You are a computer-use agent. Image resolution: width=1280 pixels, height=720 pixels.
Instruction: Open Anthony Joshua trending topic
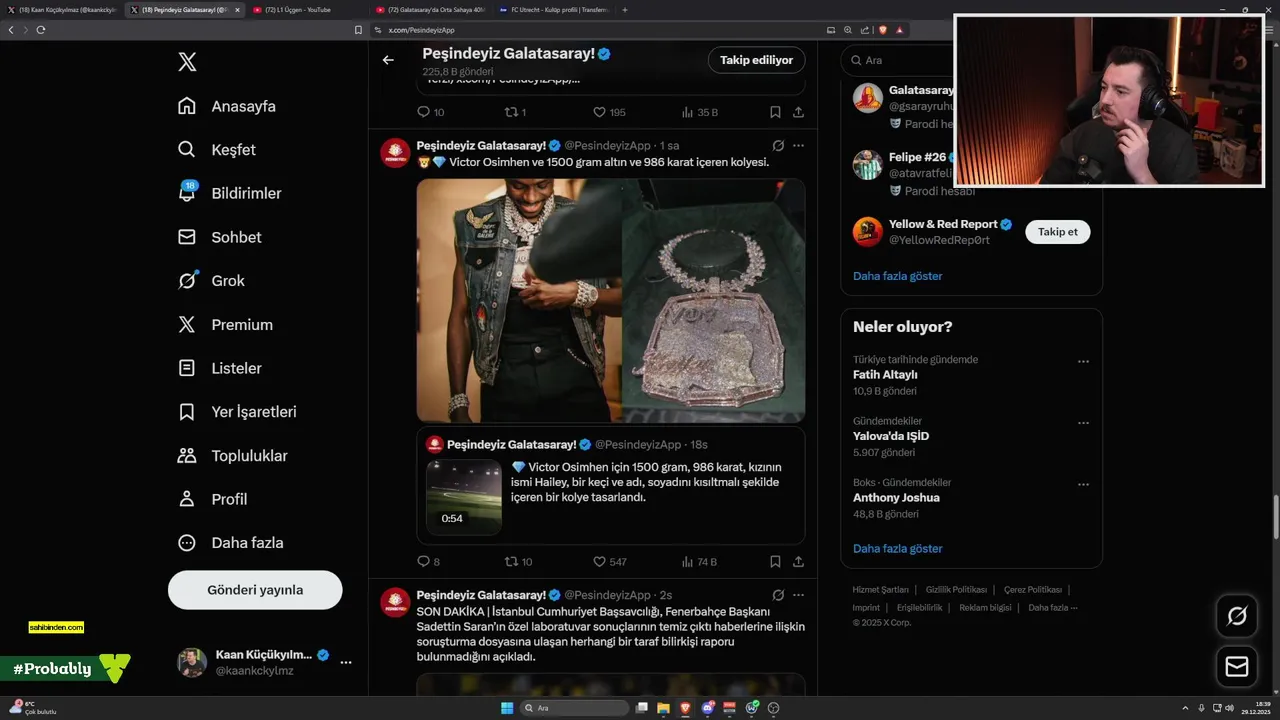[896, 498]
